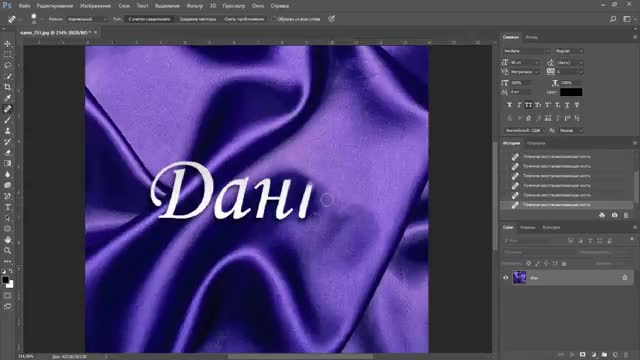
Task: Choose the Crop tool
Action: click(x=7, y=87)
